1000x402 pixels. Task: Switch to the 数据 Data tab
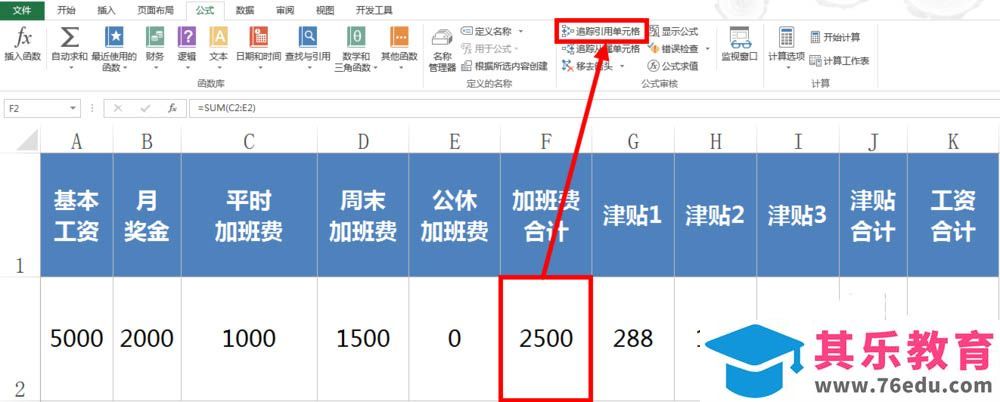(245, 11)
